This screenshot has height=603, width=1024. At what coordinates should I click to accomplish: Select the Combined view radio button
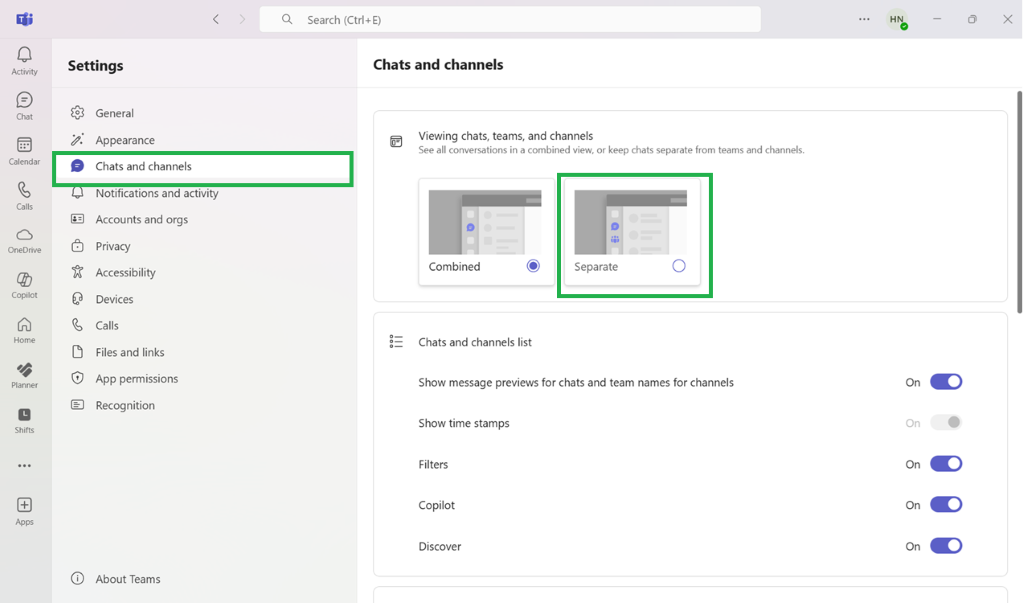533,266
